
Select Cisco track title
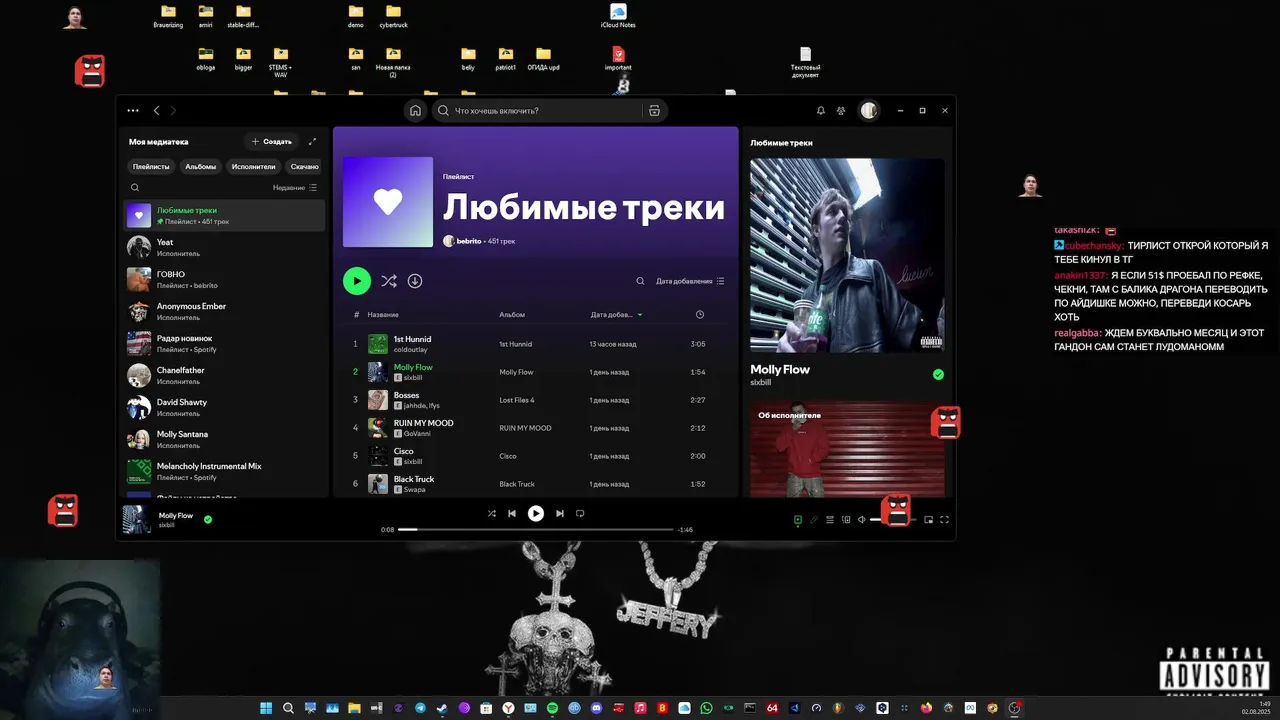(403, 451)
